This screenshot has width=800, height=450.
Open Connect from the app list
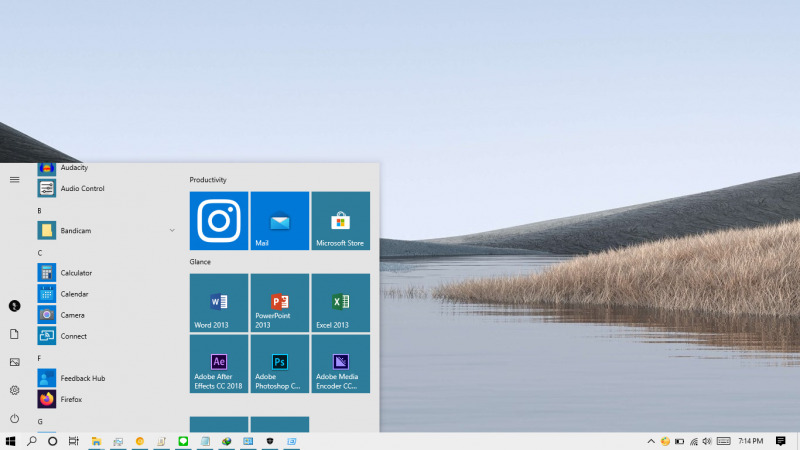pos(106,336)
